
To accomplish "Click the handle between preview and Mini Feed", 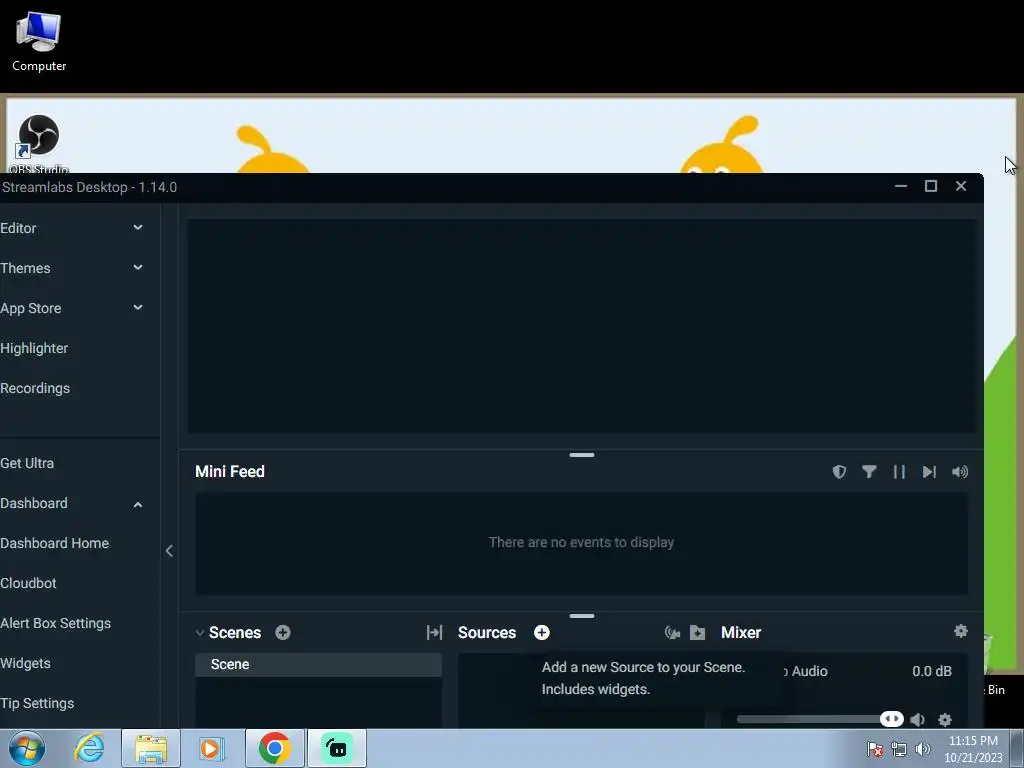I will click(x=581, y=455).
